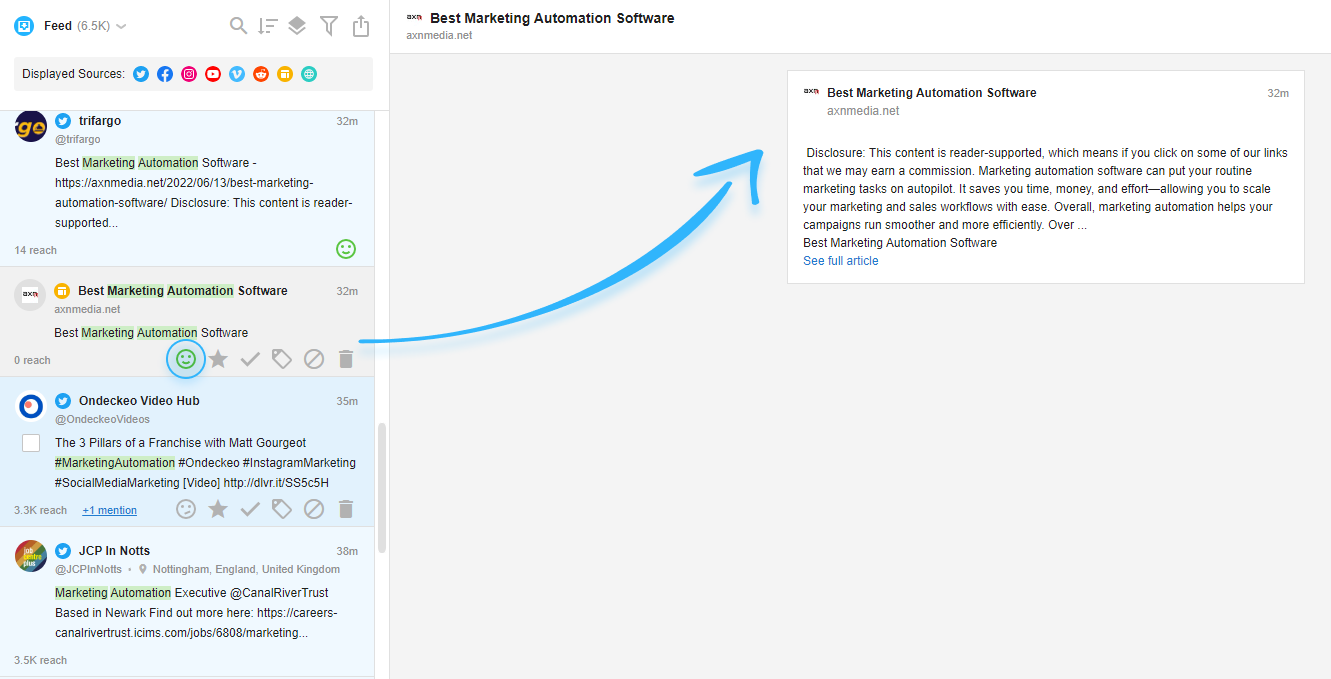The width and height of the screenshot is (1331, 679).
Task: Click the 14 reach text
Action: pyautogui.click(x=36, y=250)
